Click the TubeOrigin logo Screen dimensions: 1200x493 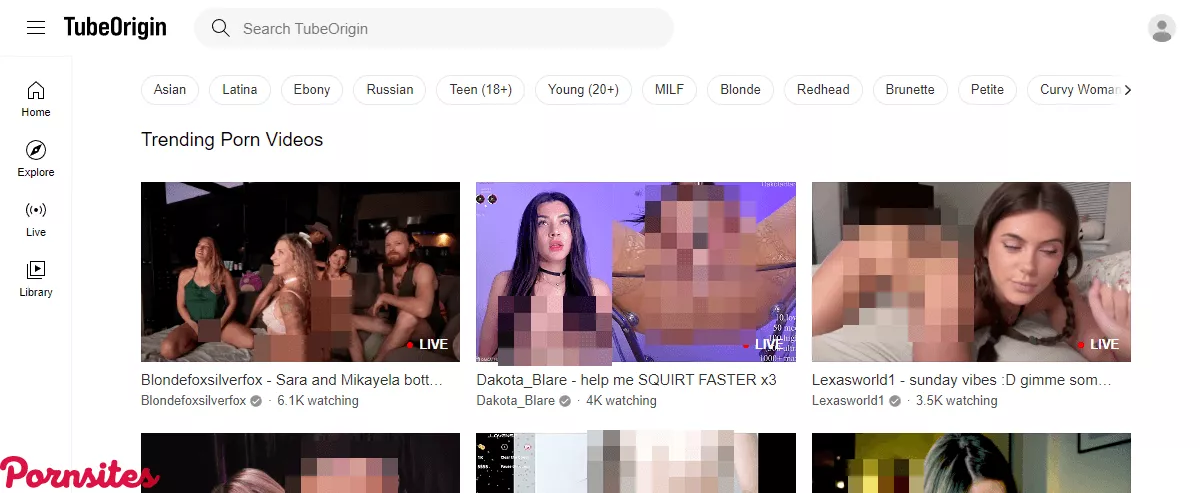115,28
